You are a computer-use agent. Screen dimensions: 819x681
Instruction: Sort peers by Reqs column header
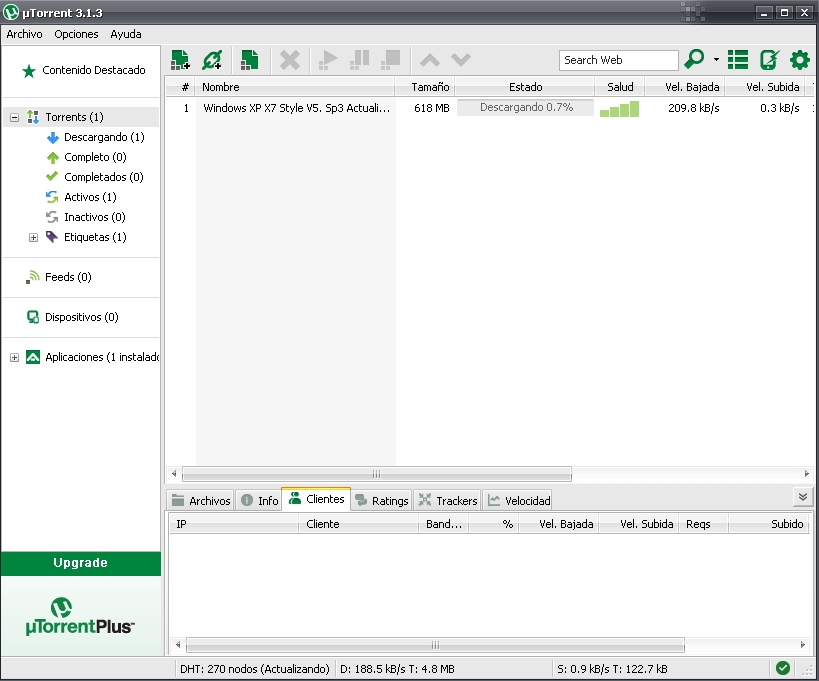pos(703,524)
